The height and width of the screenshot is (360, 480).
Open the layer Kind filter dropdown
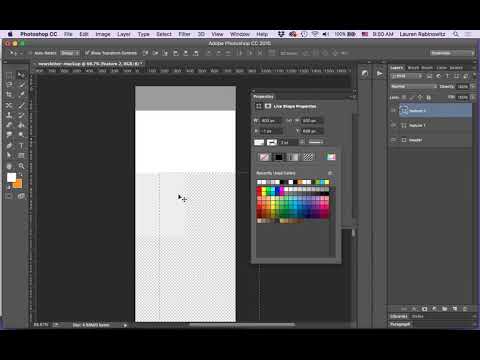click(x=407, y=76)
